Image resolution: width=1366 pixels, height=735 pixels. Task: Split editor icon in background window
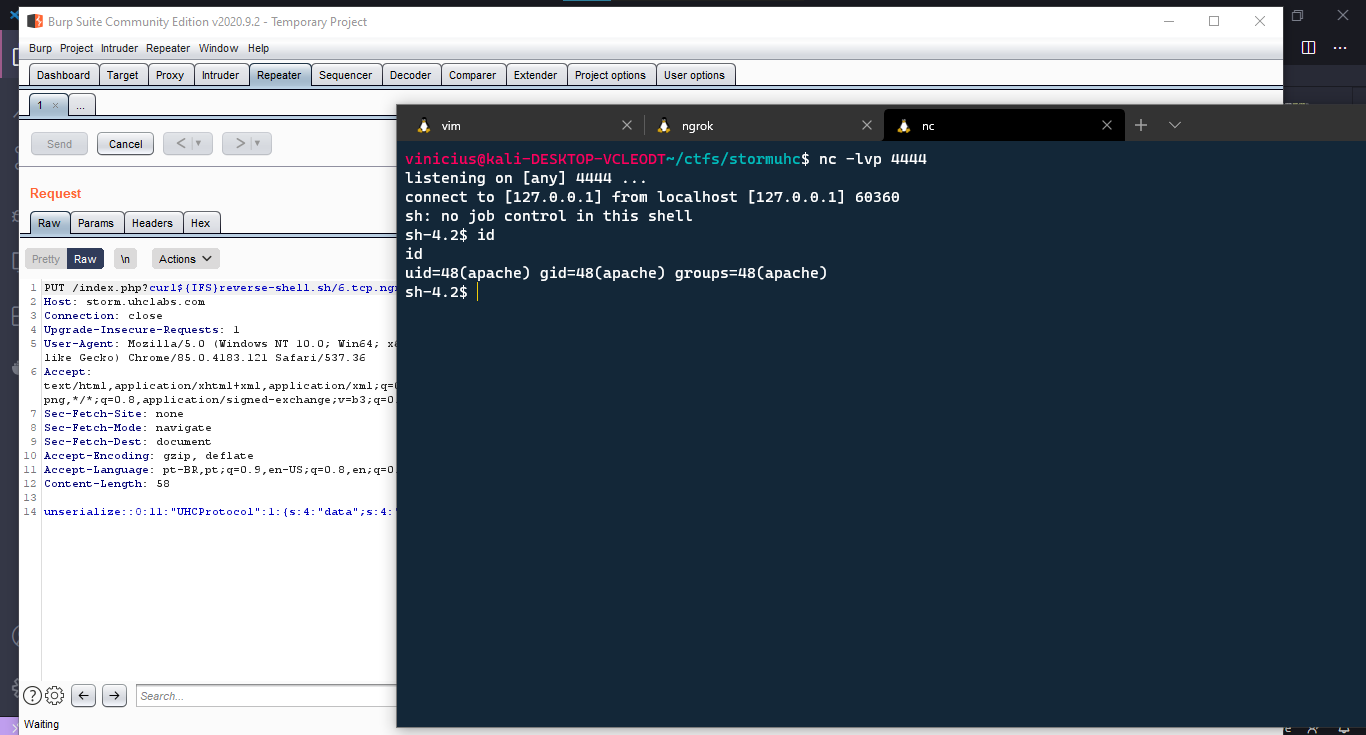point(1308,47)
